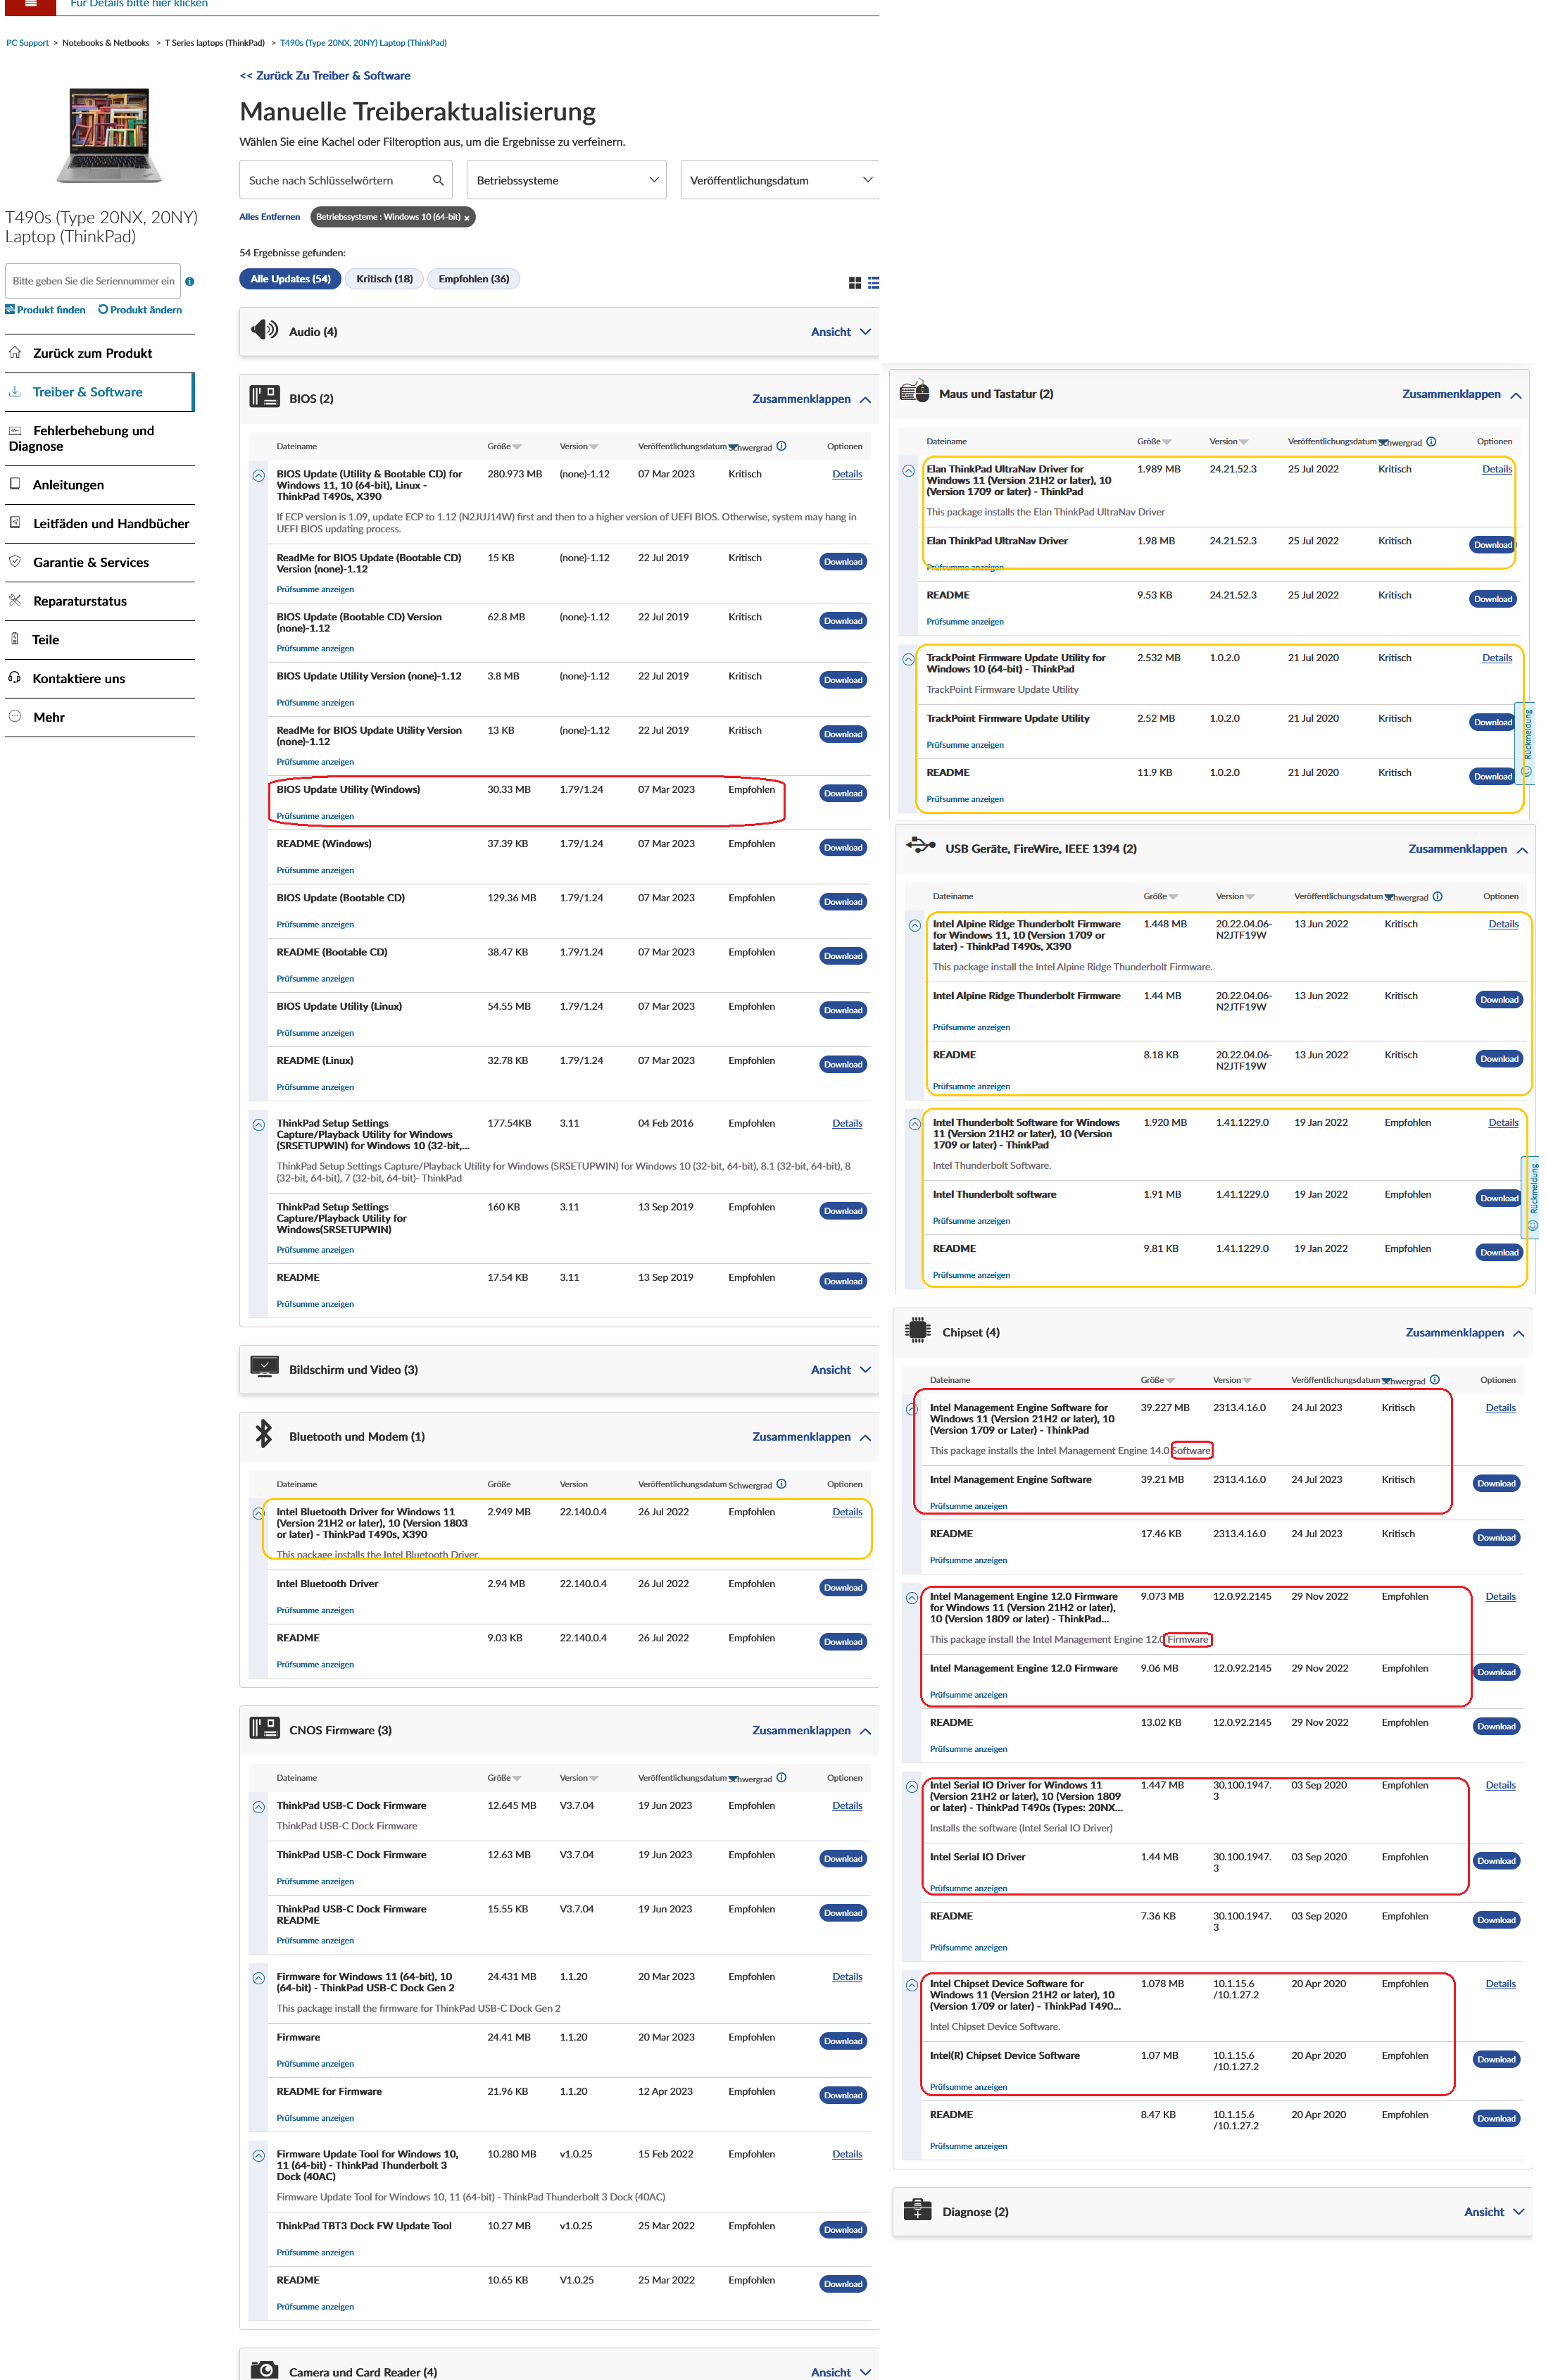
Task: Click Zurück Zu Treiber & Software link
Action: click(x=325, y=76)
